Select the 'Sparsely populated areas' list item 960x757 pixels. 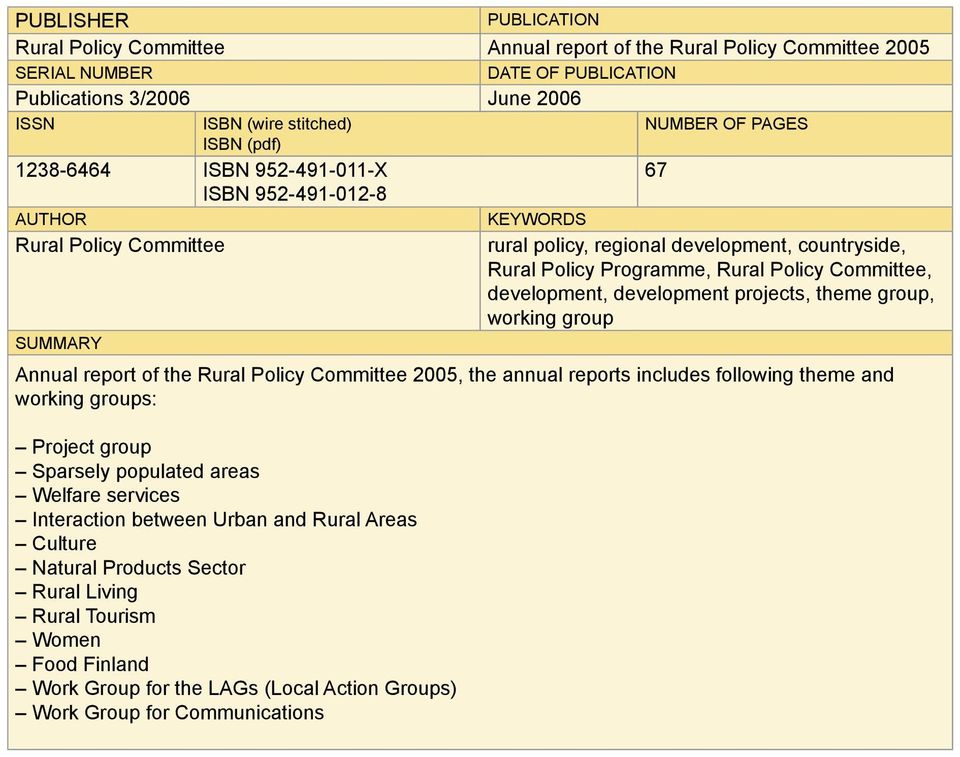coord(137,471)
